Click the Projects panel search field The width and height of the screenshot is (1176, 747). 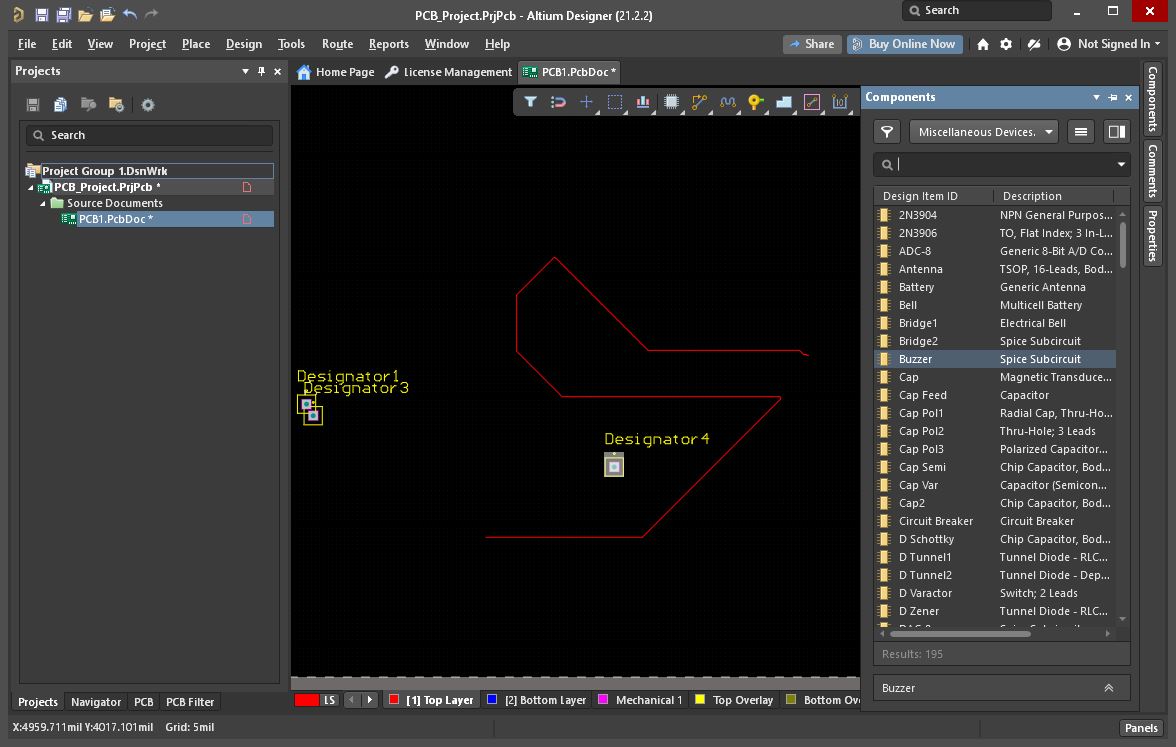click(150, 135)
